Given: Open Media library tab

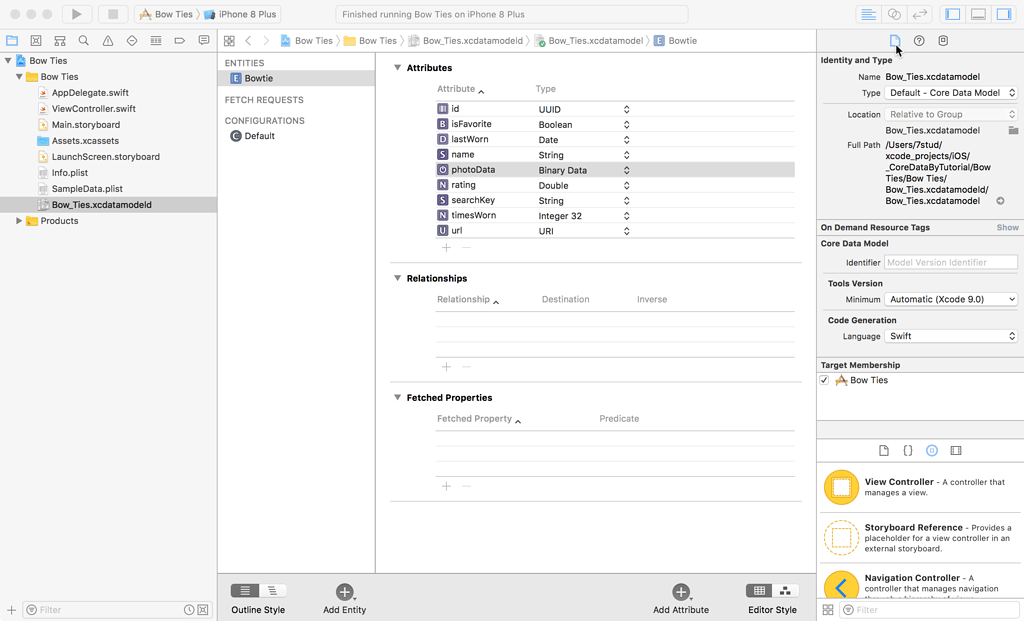Looking at the screenshot, I should point(956,451).
